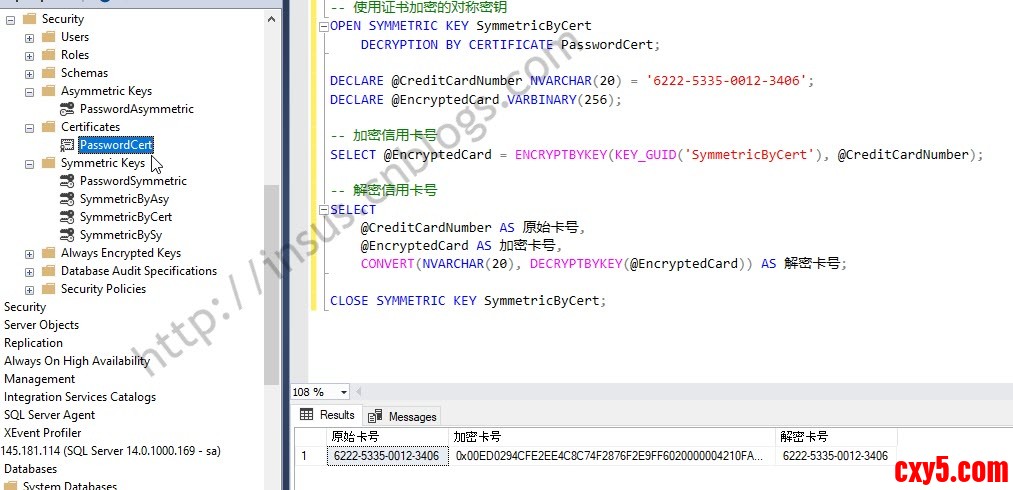Click the Object Explorer vertical scrollbar thumb
This screenshot has width=1013, height=490.
[x=272, y=284]
